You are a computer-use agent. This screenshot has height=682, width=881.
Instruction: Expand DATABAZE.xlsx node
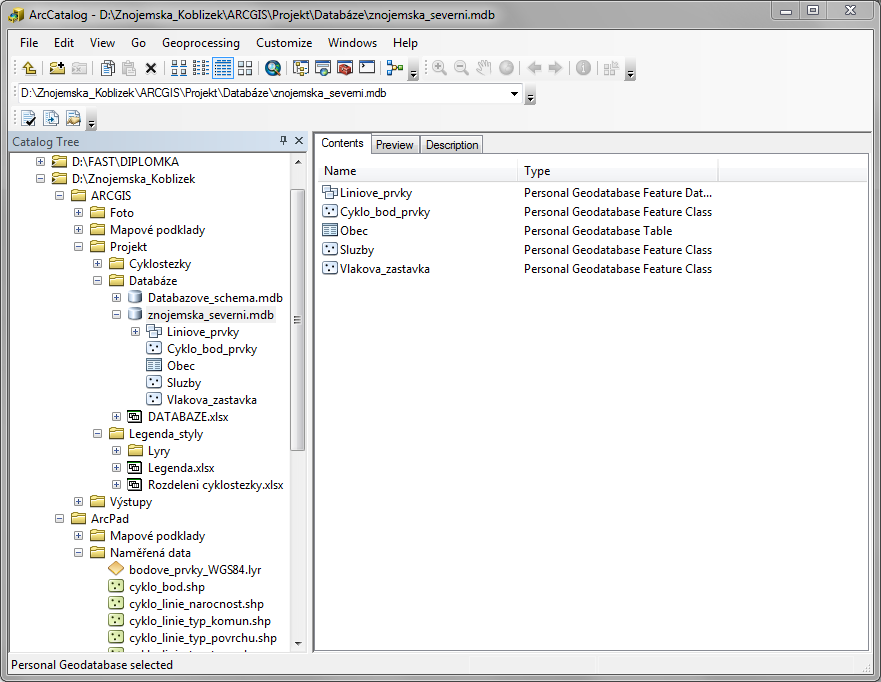point(117,417)
